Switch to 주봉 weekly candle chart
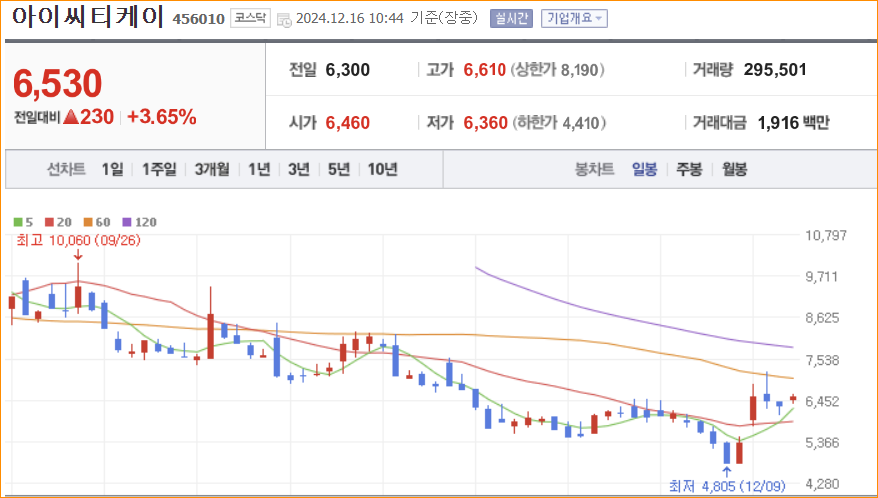Screen dimensions: 878x498 pyautogui.click(x=689, y=169)
